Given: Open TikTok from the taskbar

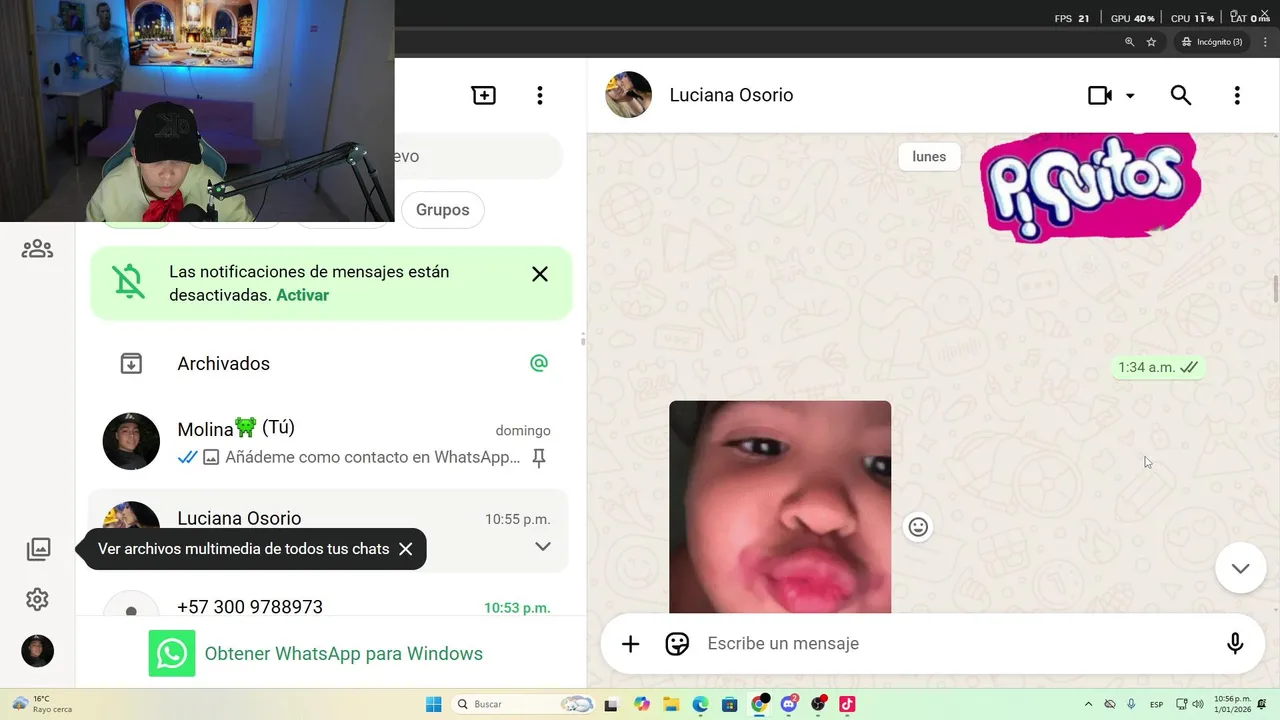Looking at the screenshot, I should click(847, 704).
